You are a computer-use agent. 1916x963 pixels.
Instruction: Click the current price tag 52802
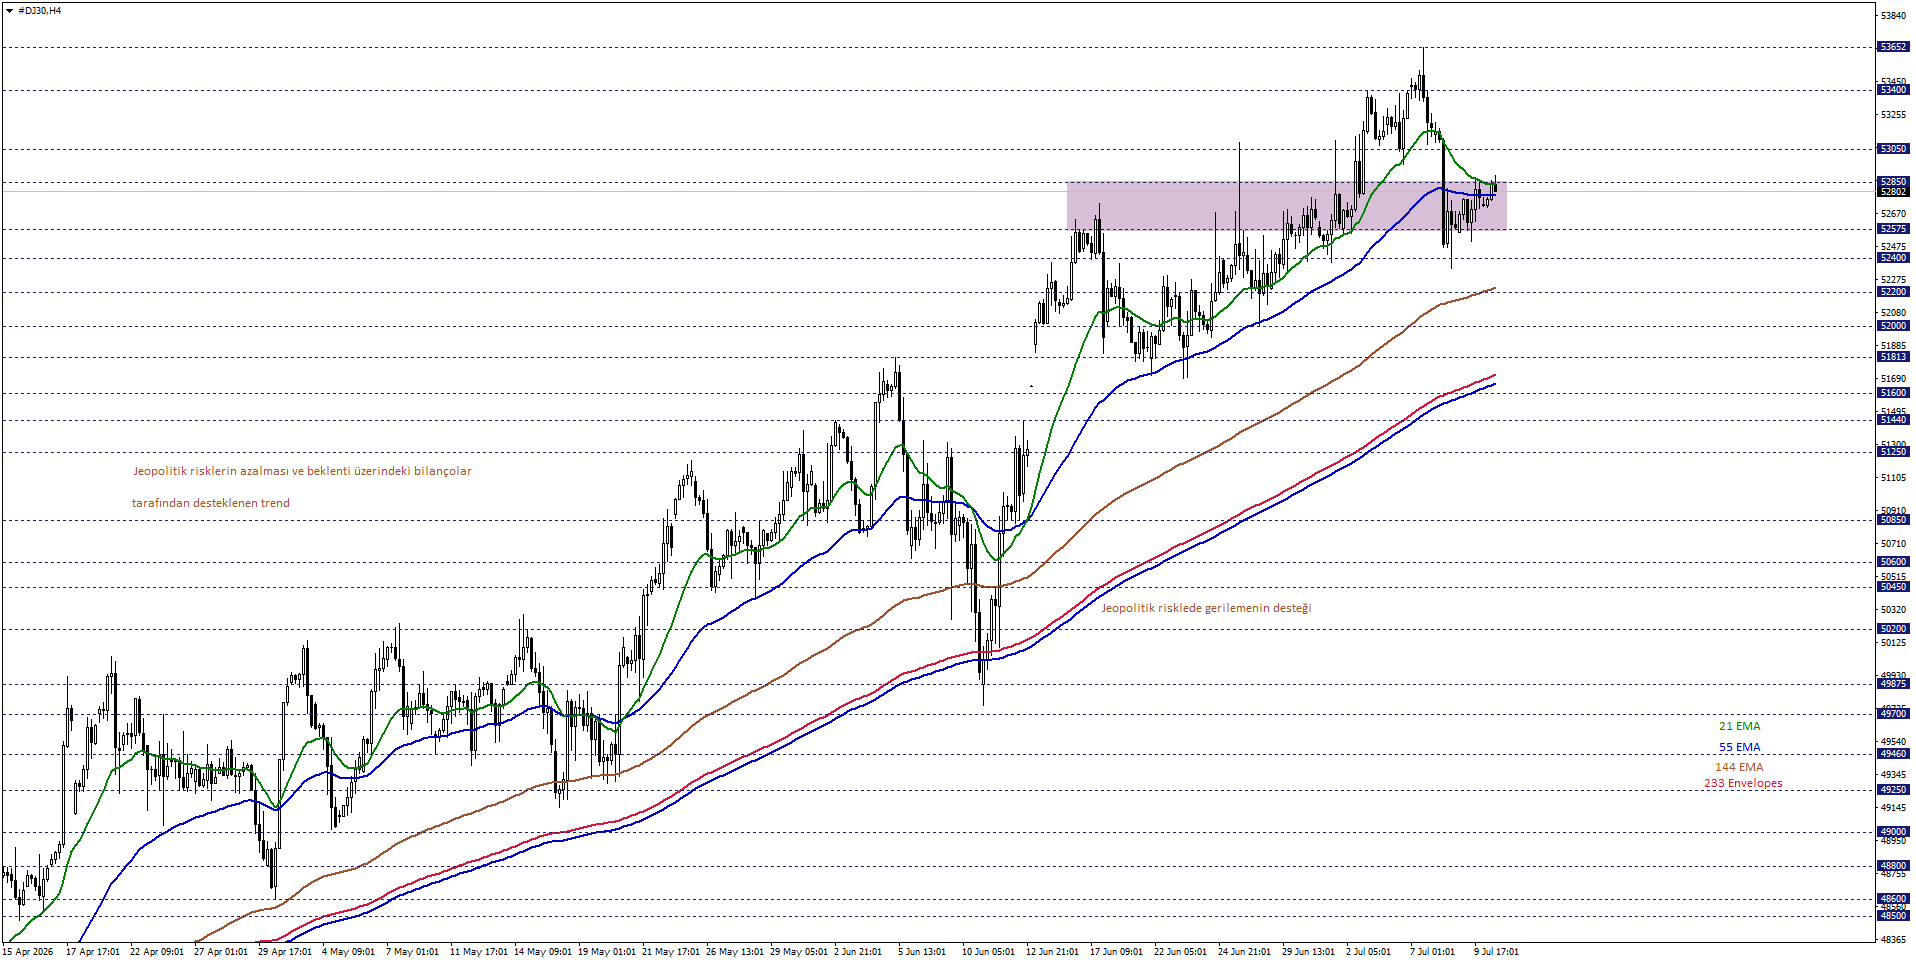point(1893,192)
